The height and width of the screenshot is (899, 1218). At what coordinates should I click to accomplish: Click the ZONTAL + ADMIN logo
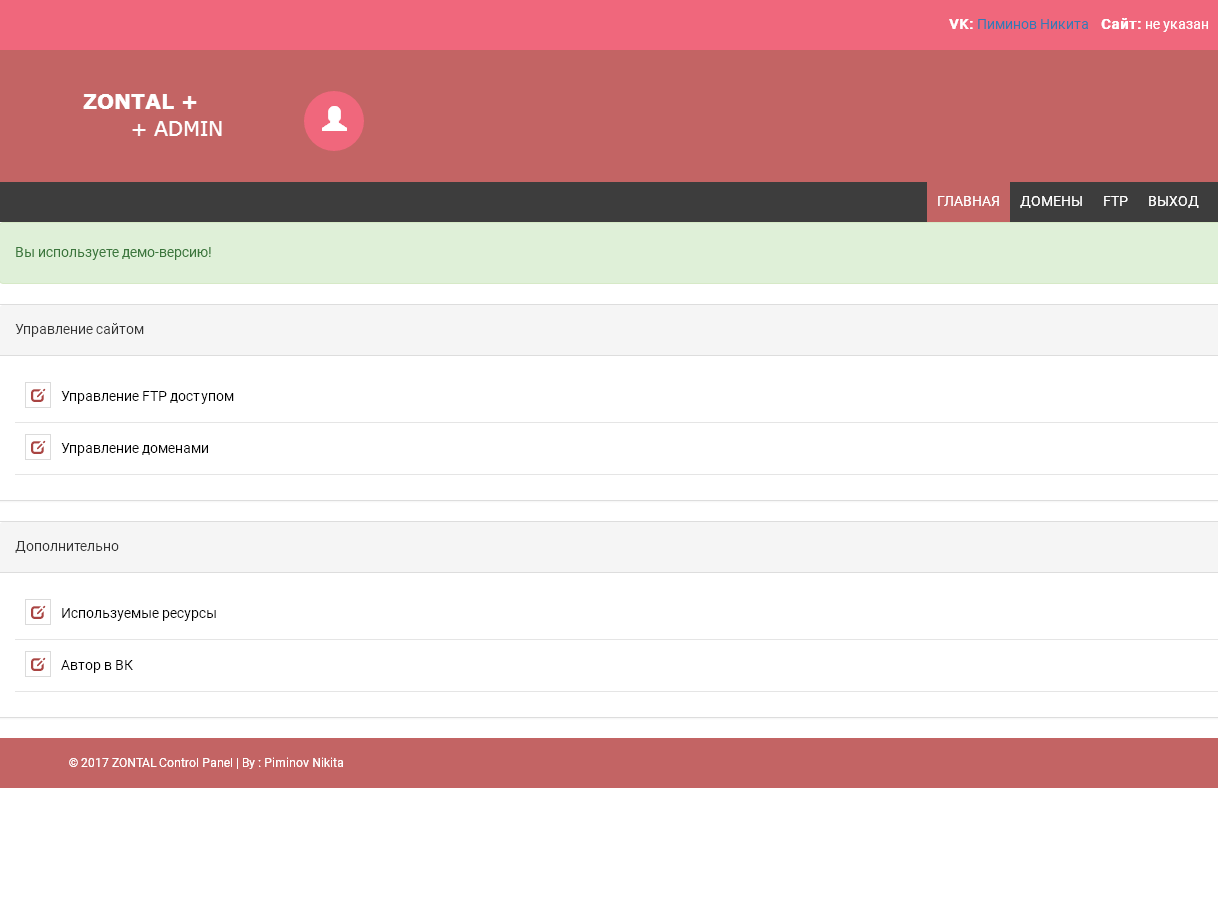point(153,115)
